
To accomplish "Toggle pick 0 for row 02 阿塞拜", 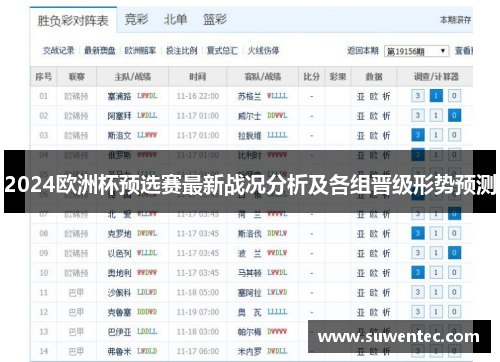I will click(454, 116).
